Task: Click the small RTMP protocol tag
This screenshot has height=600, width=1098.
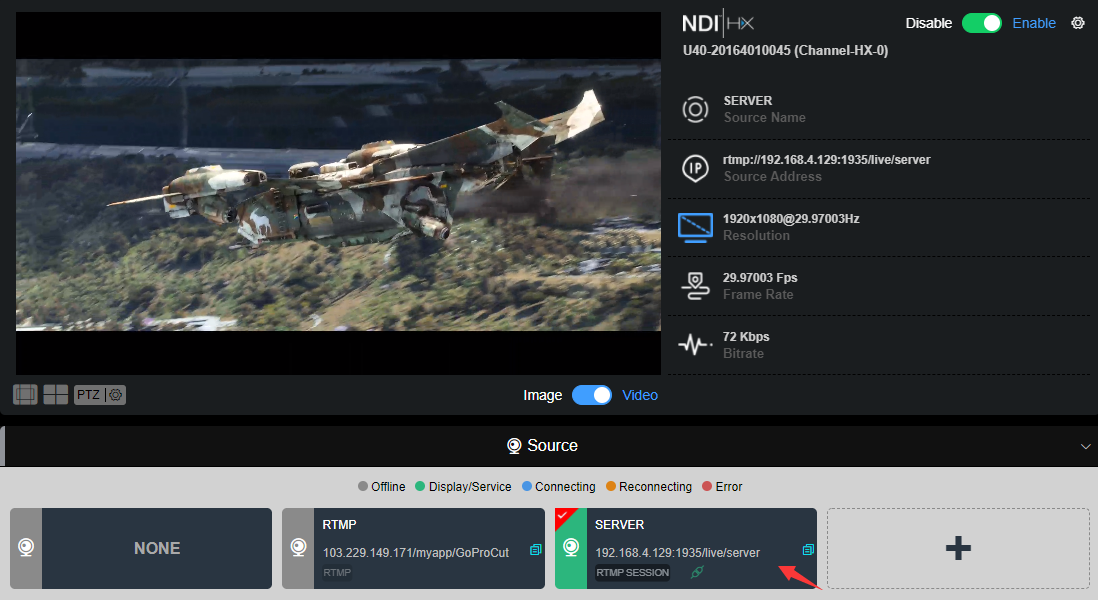Action: (337, 573)
